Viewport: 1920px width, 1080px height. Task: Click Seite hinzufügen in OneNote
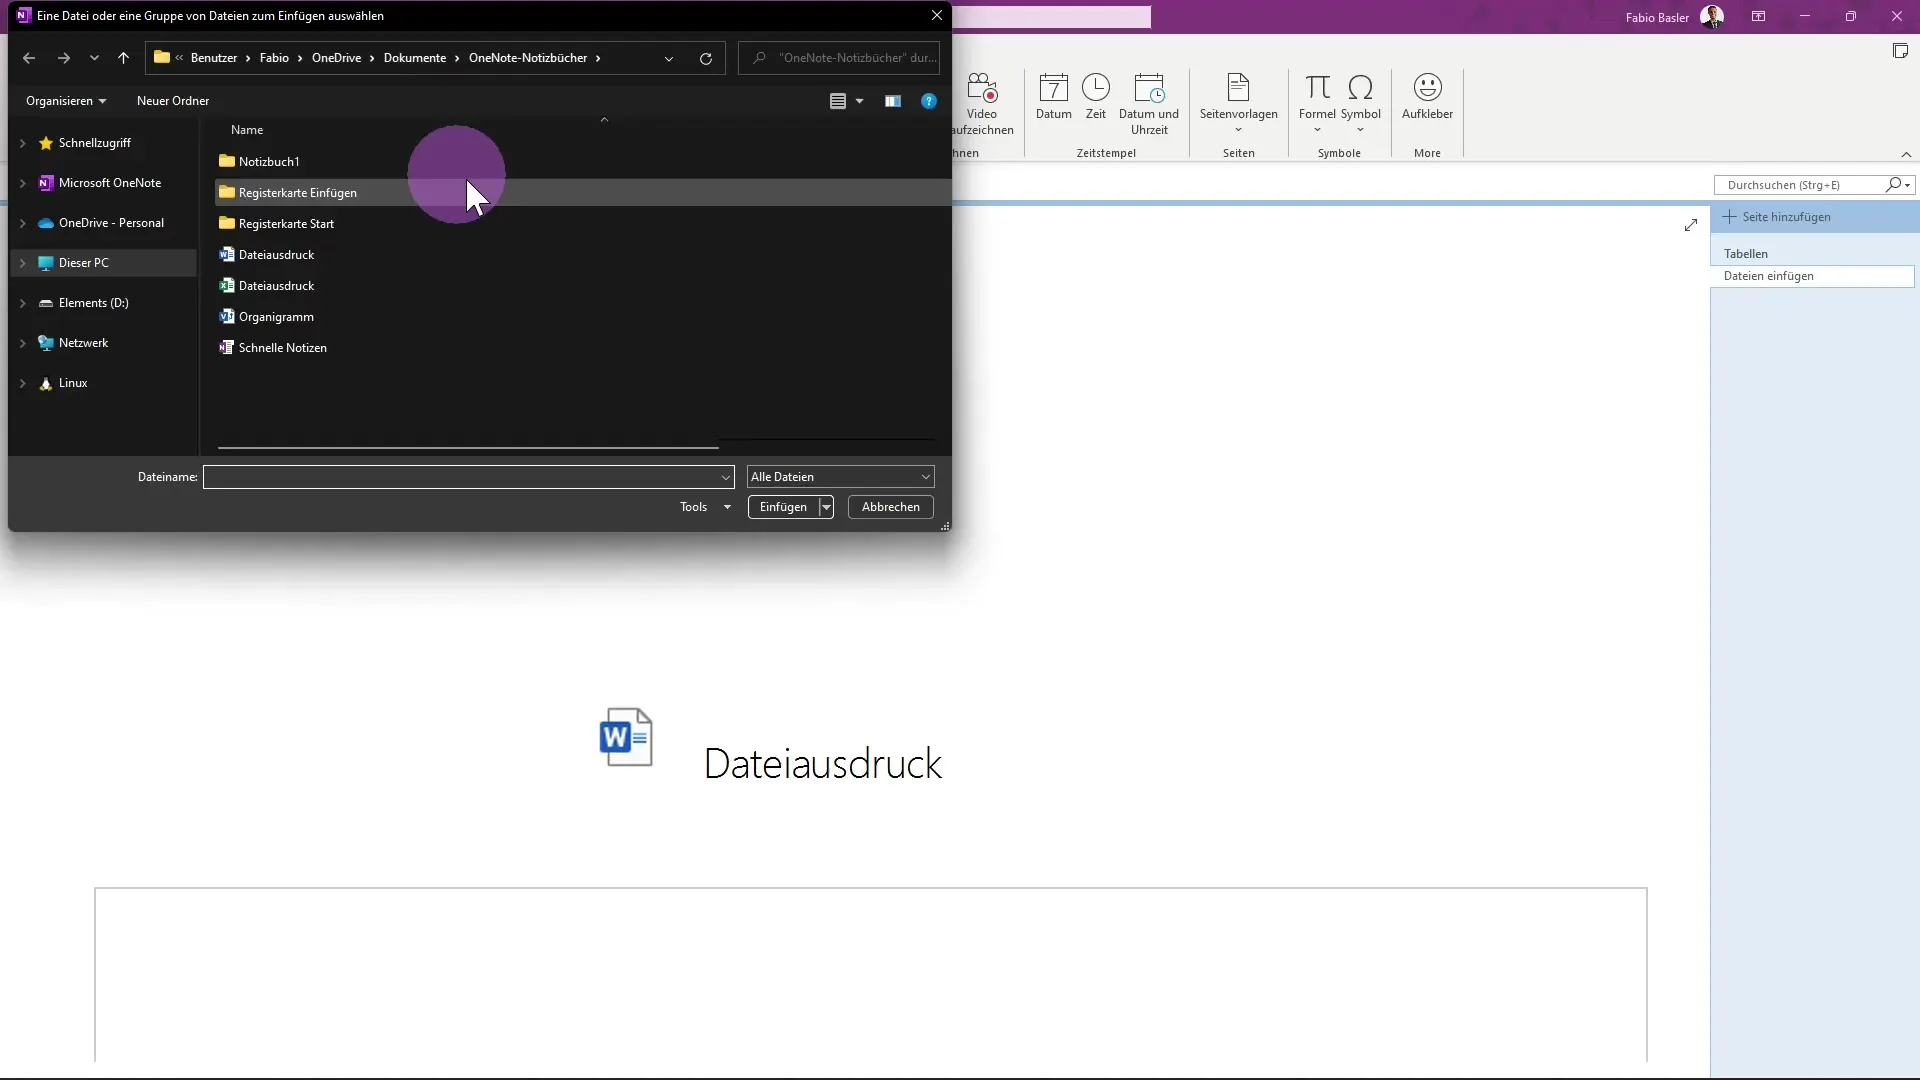[1778, 217]
